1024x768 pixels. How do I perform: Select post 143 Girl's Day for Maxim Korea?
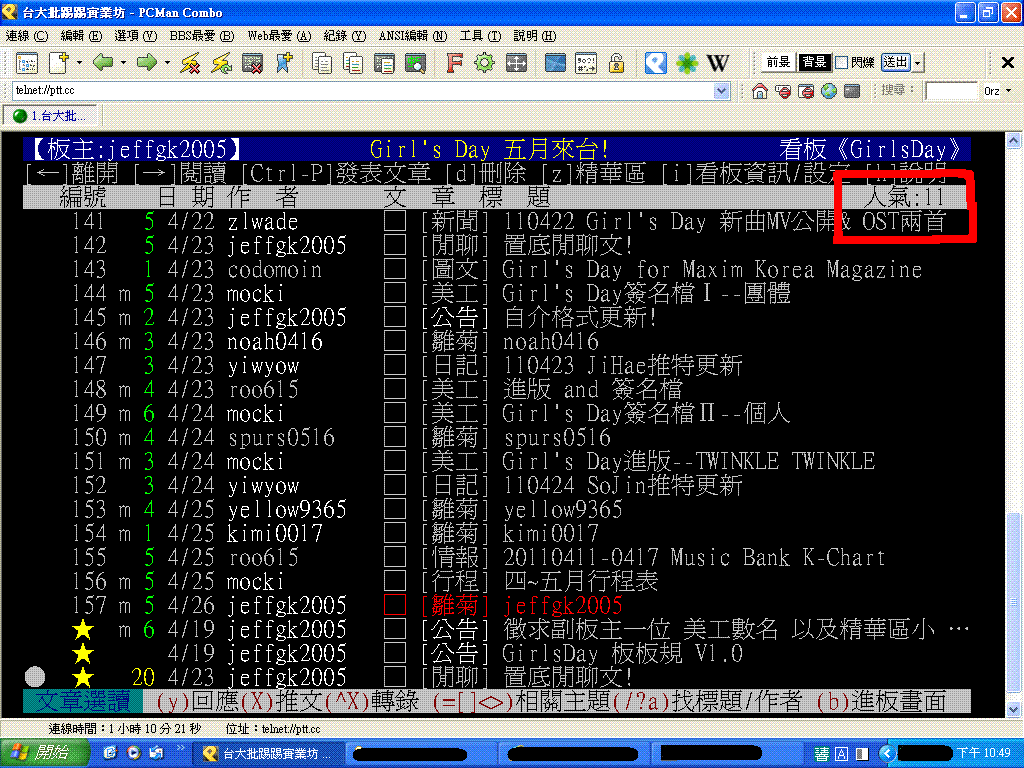point(496,270)
